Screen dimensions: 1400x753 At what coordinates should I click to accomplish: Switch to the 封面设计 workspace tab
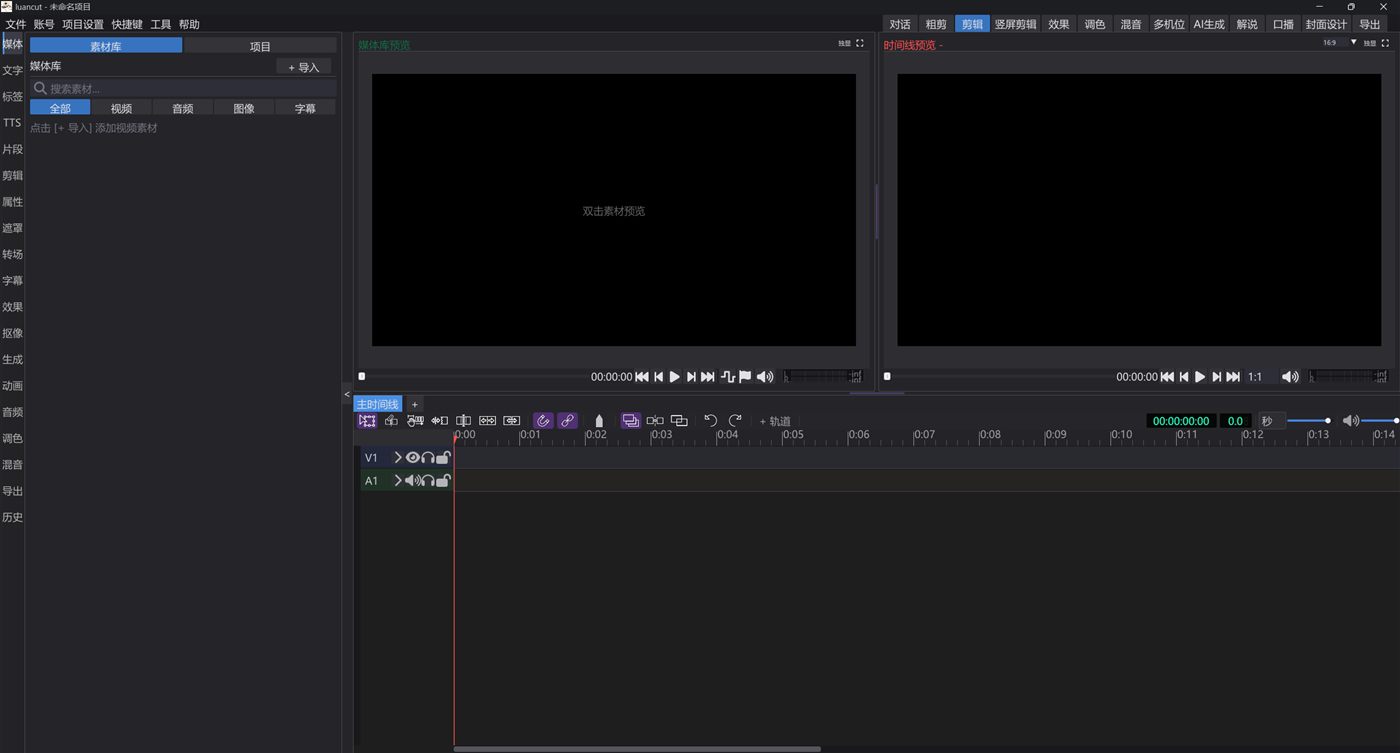(x=1326, y=24)
